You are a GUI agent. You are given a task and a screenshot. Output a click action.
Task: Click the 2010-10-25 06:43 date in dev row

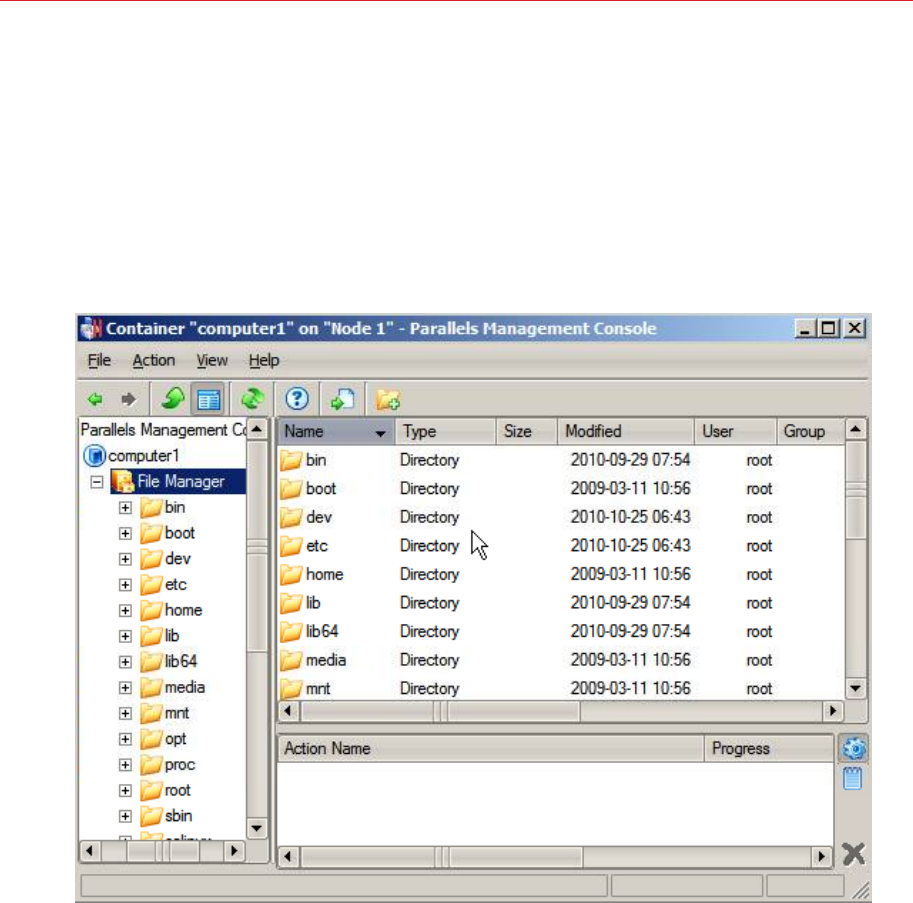(630, 517)
